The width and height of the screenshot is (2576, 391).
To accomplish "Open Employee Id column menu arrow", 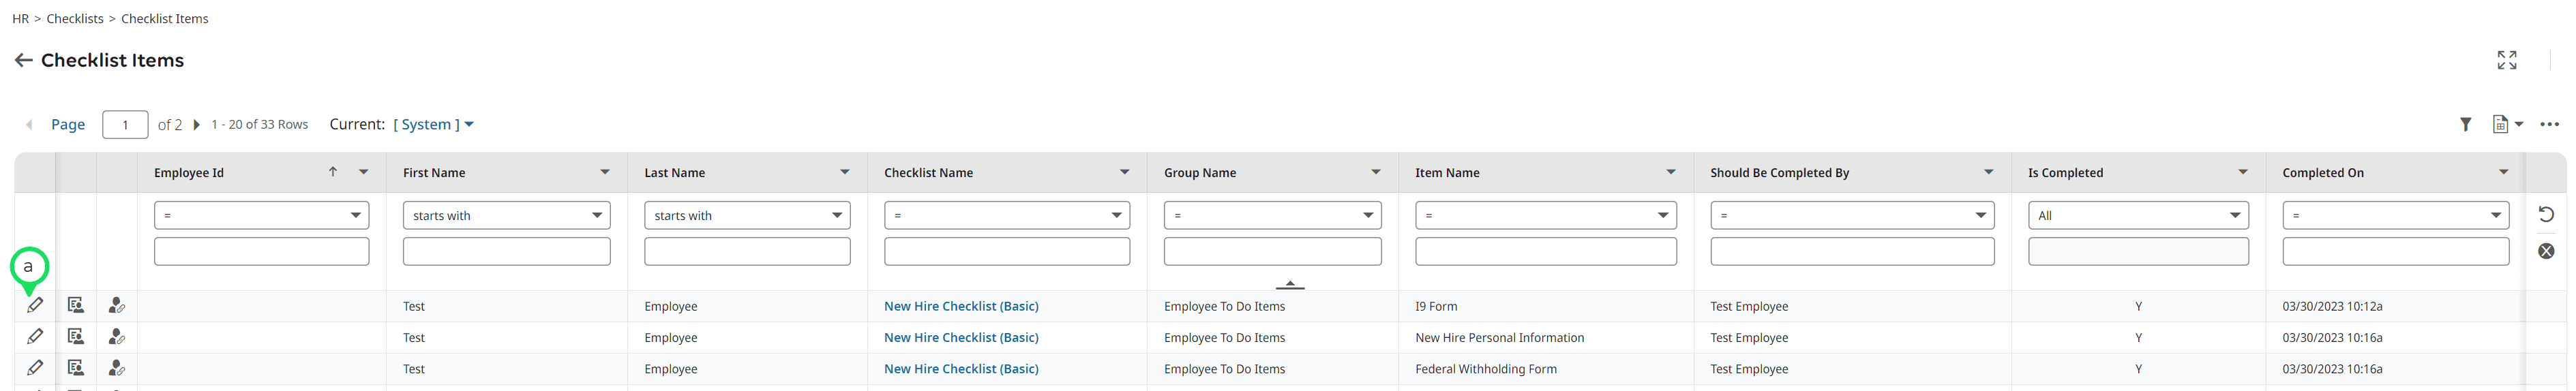I will pyautogui.click(x=363, y=173).
